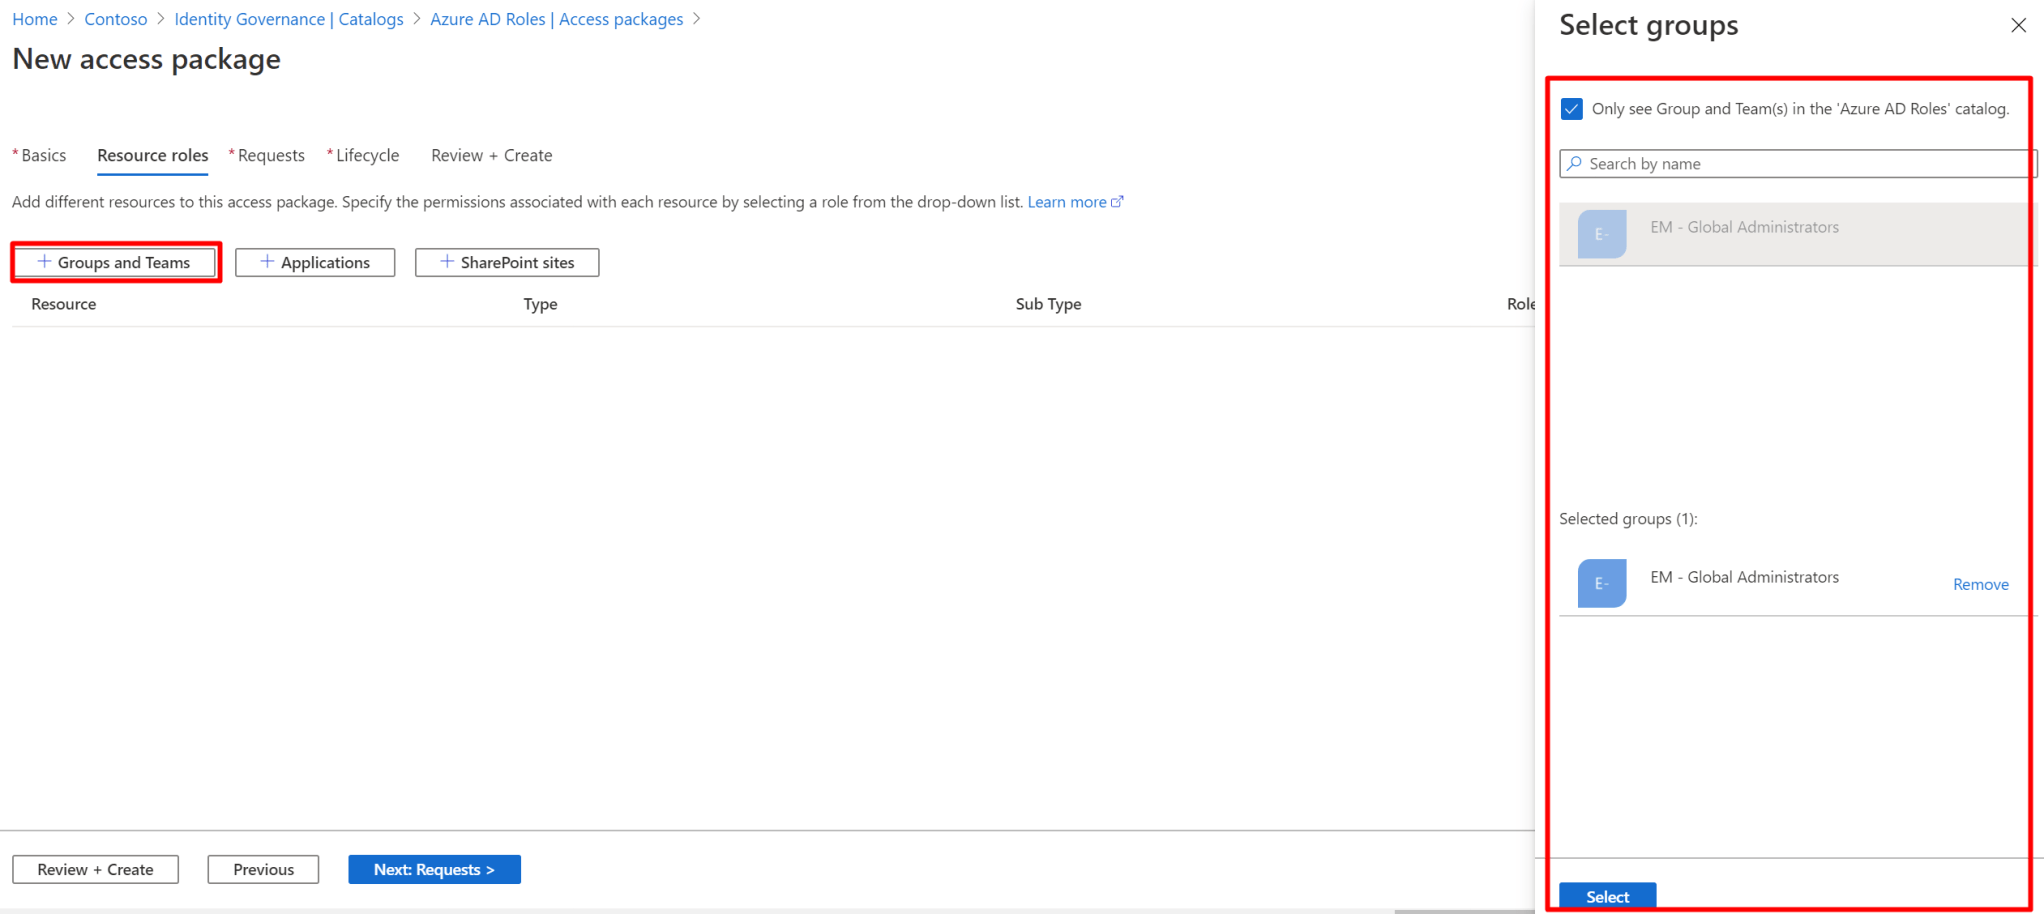Click the plus icon on Groups and Teams button
The height and width of the screenshot is (914, 2044).
point(44,262)
